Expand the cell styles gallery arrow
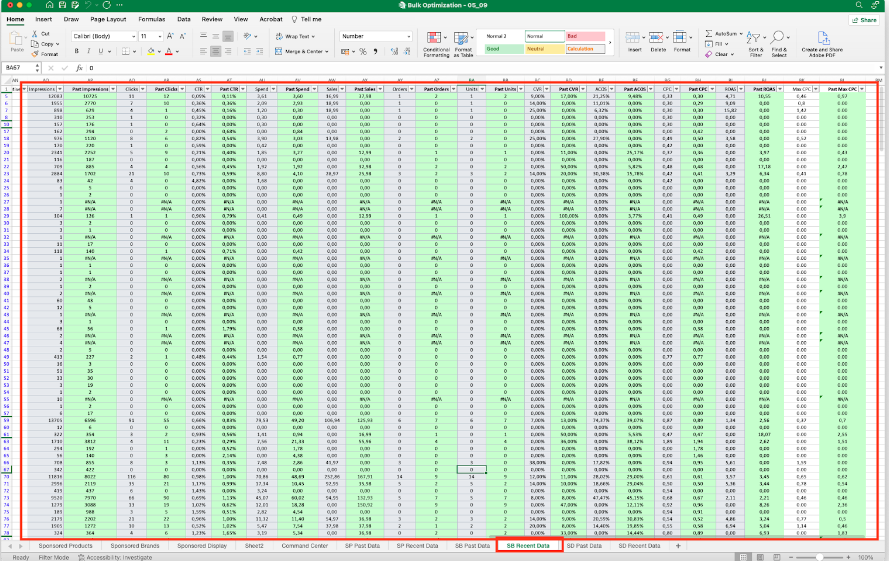The width and height of the screenshot is (889, 561). tap(610, 43)
